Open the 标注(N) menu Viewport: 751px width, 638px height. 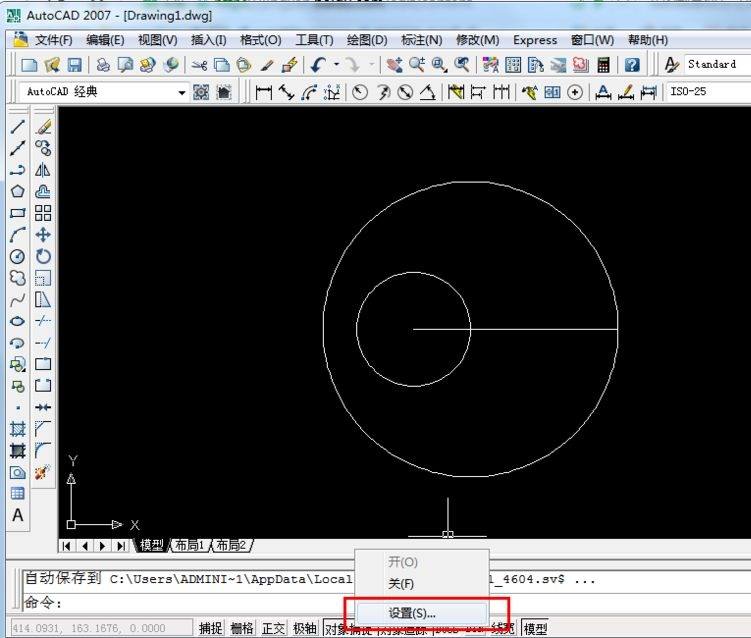[x=421, y=40]
